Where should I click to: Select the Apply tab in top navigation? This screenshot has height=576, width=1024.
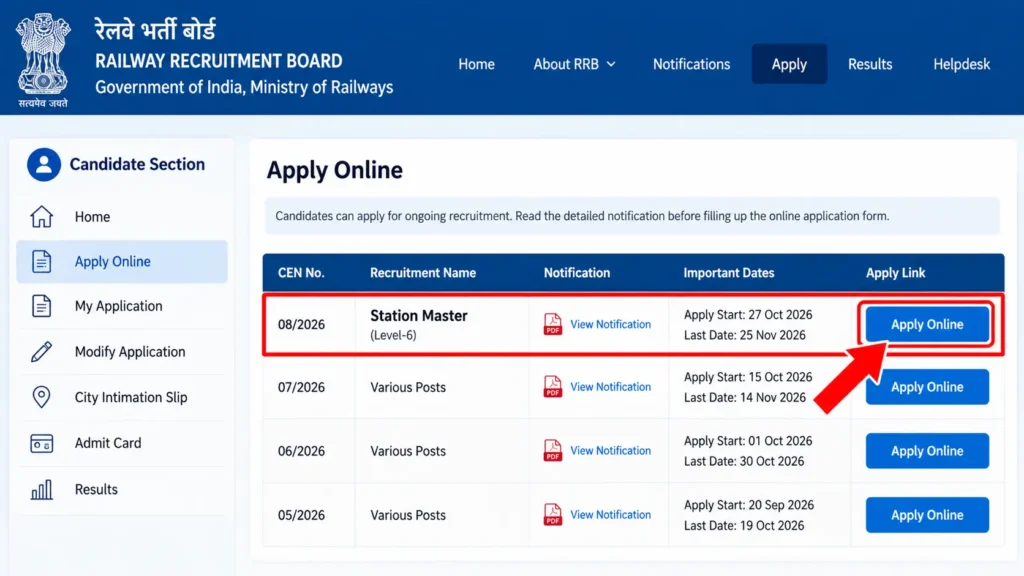(789, 64)
